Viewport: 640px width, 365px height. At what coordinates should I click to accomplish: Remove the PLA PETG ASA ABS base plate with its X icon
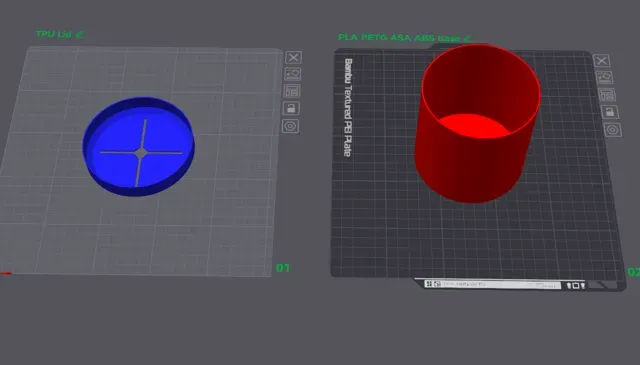[602, 61]
